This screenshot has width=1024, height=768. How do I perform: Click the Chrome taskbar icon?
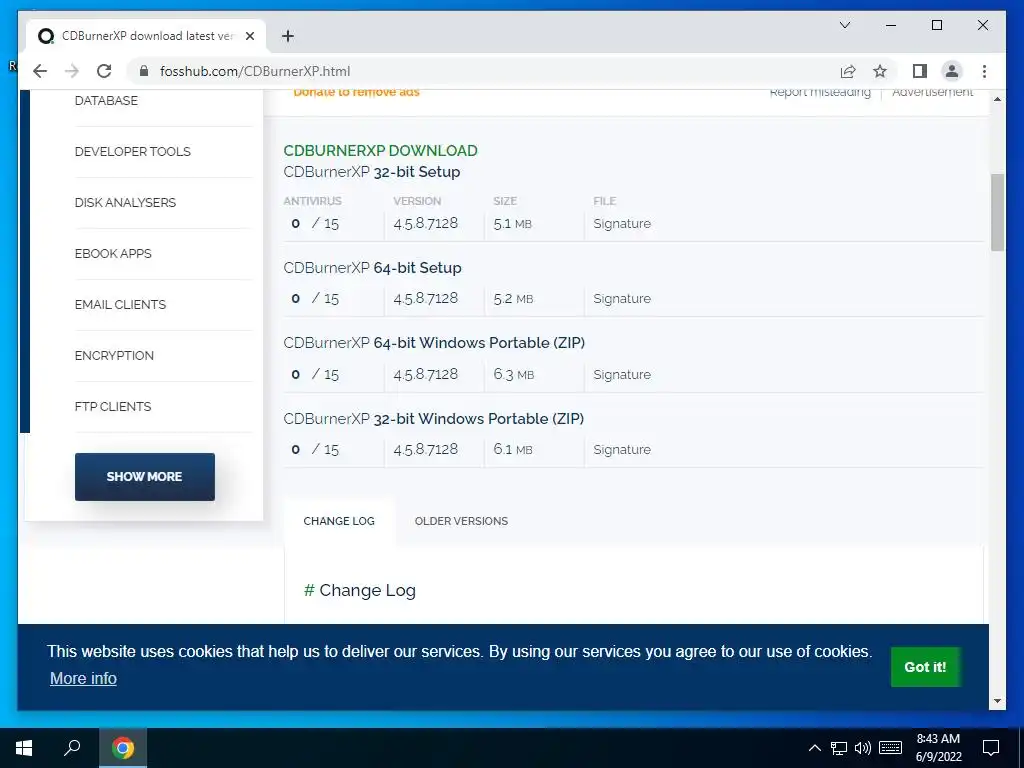click(x=122, y=748)
